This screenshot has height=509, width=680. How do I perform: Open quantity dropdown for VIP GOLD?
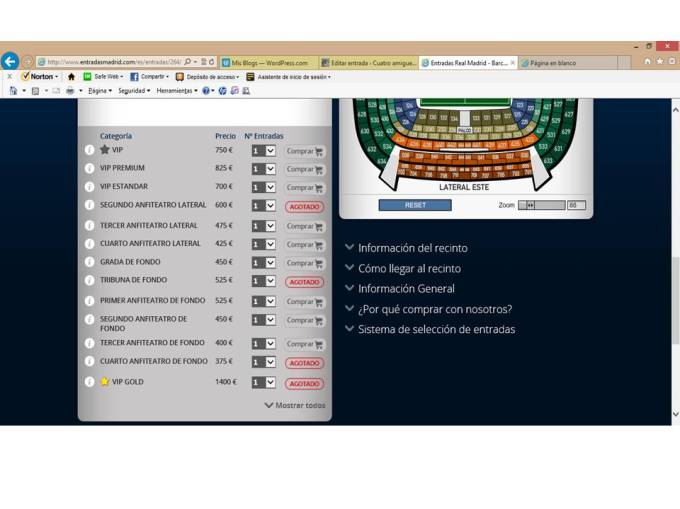tap(263, 382)
